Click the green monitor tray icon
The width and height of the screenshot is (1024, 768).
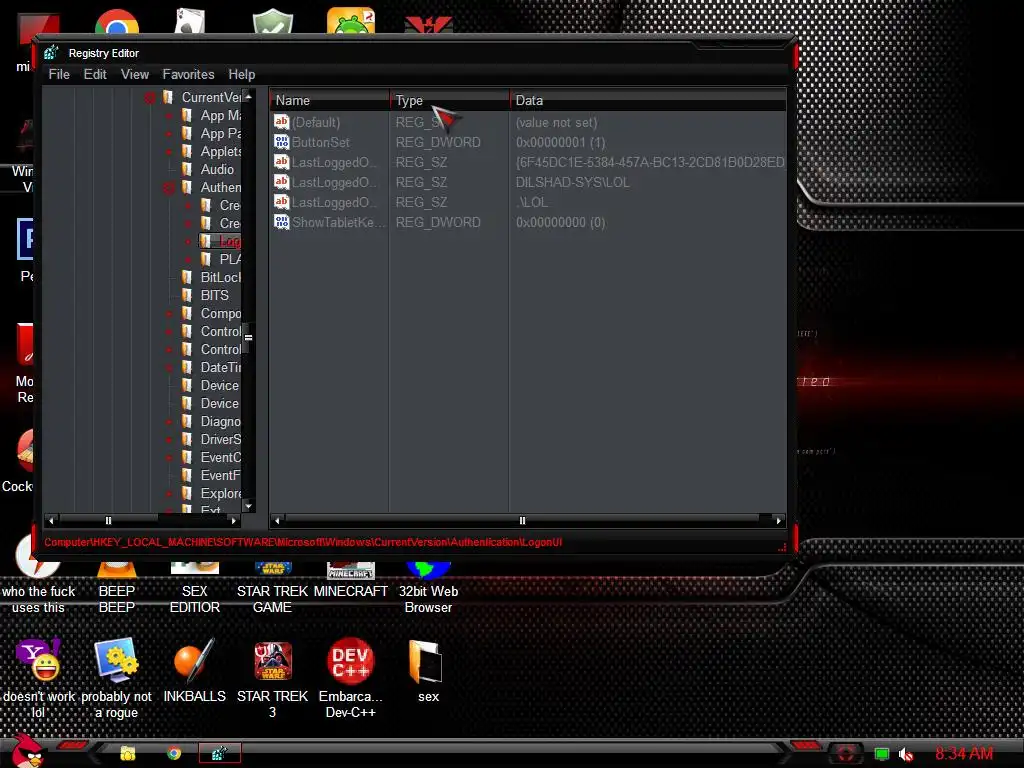881,754
